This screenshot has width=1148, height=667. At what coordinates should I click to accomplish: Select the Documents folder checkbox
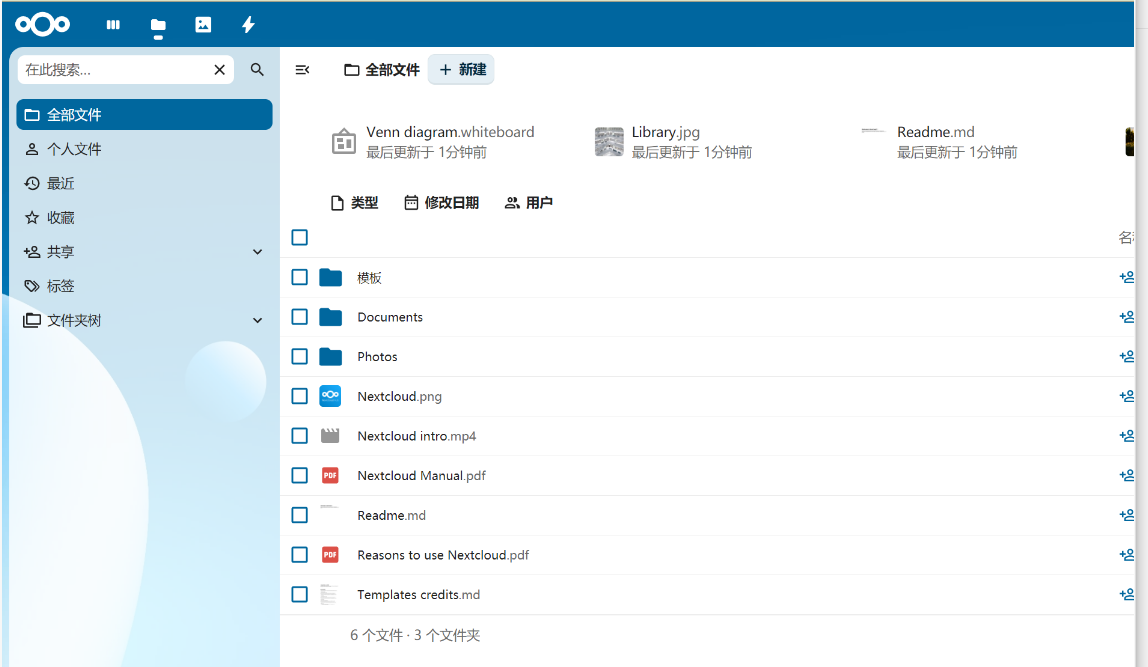[299, 317]
